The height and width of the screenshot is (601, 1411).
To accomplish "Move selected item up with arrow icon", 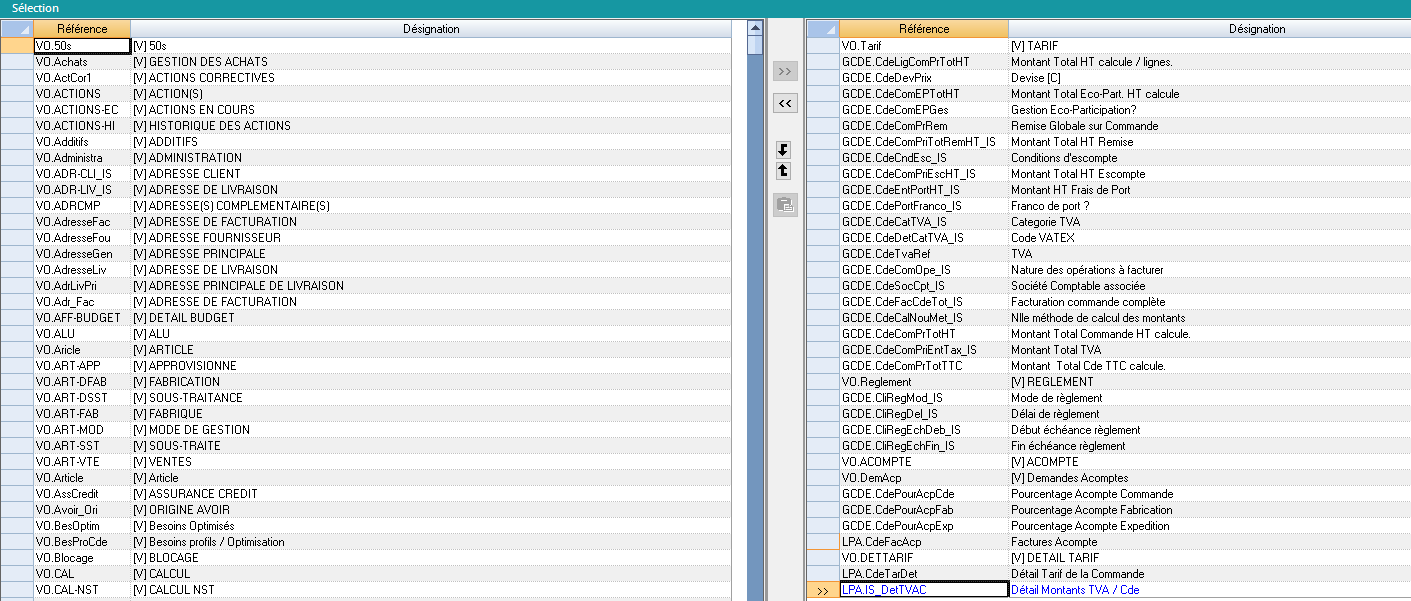I will pos(784,171).
